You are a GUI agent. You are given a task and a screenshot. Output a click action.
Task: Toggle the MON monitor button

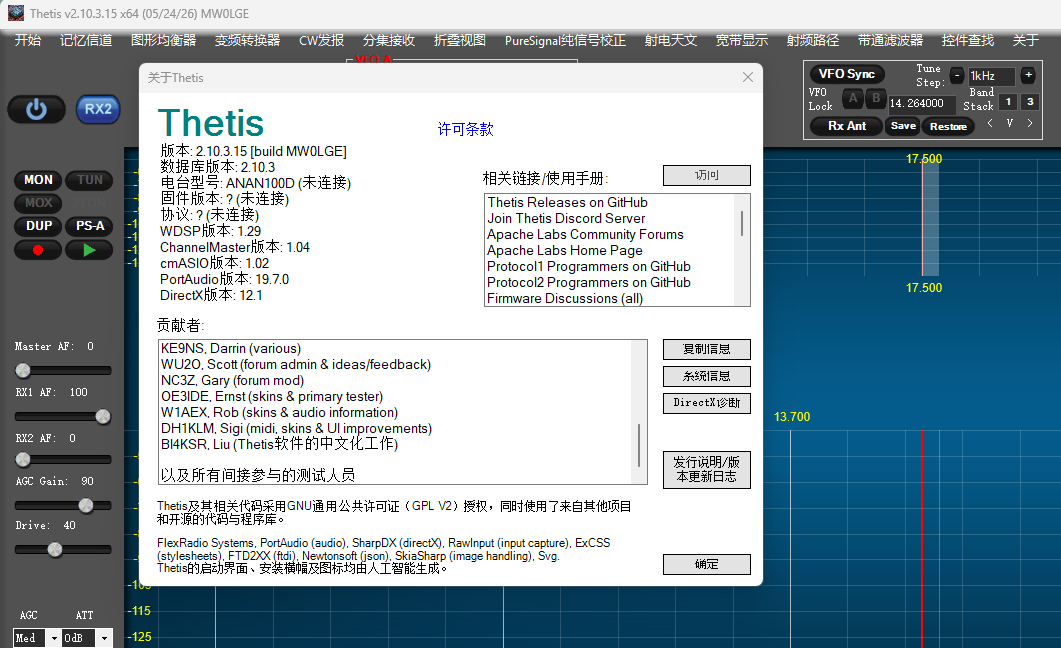coord(38,180)
